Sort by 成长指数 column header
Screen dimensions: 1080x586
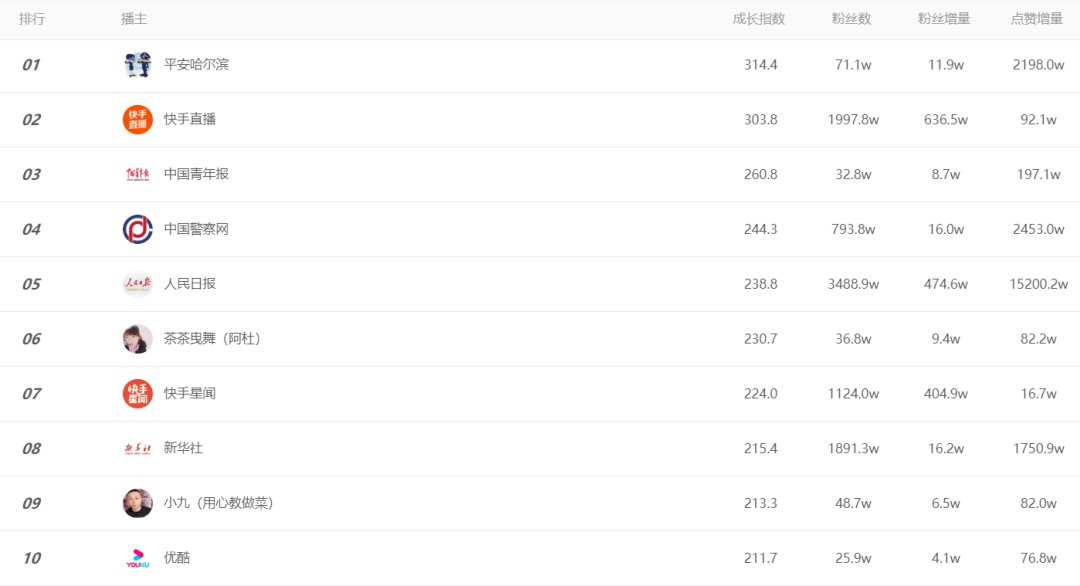759,19
